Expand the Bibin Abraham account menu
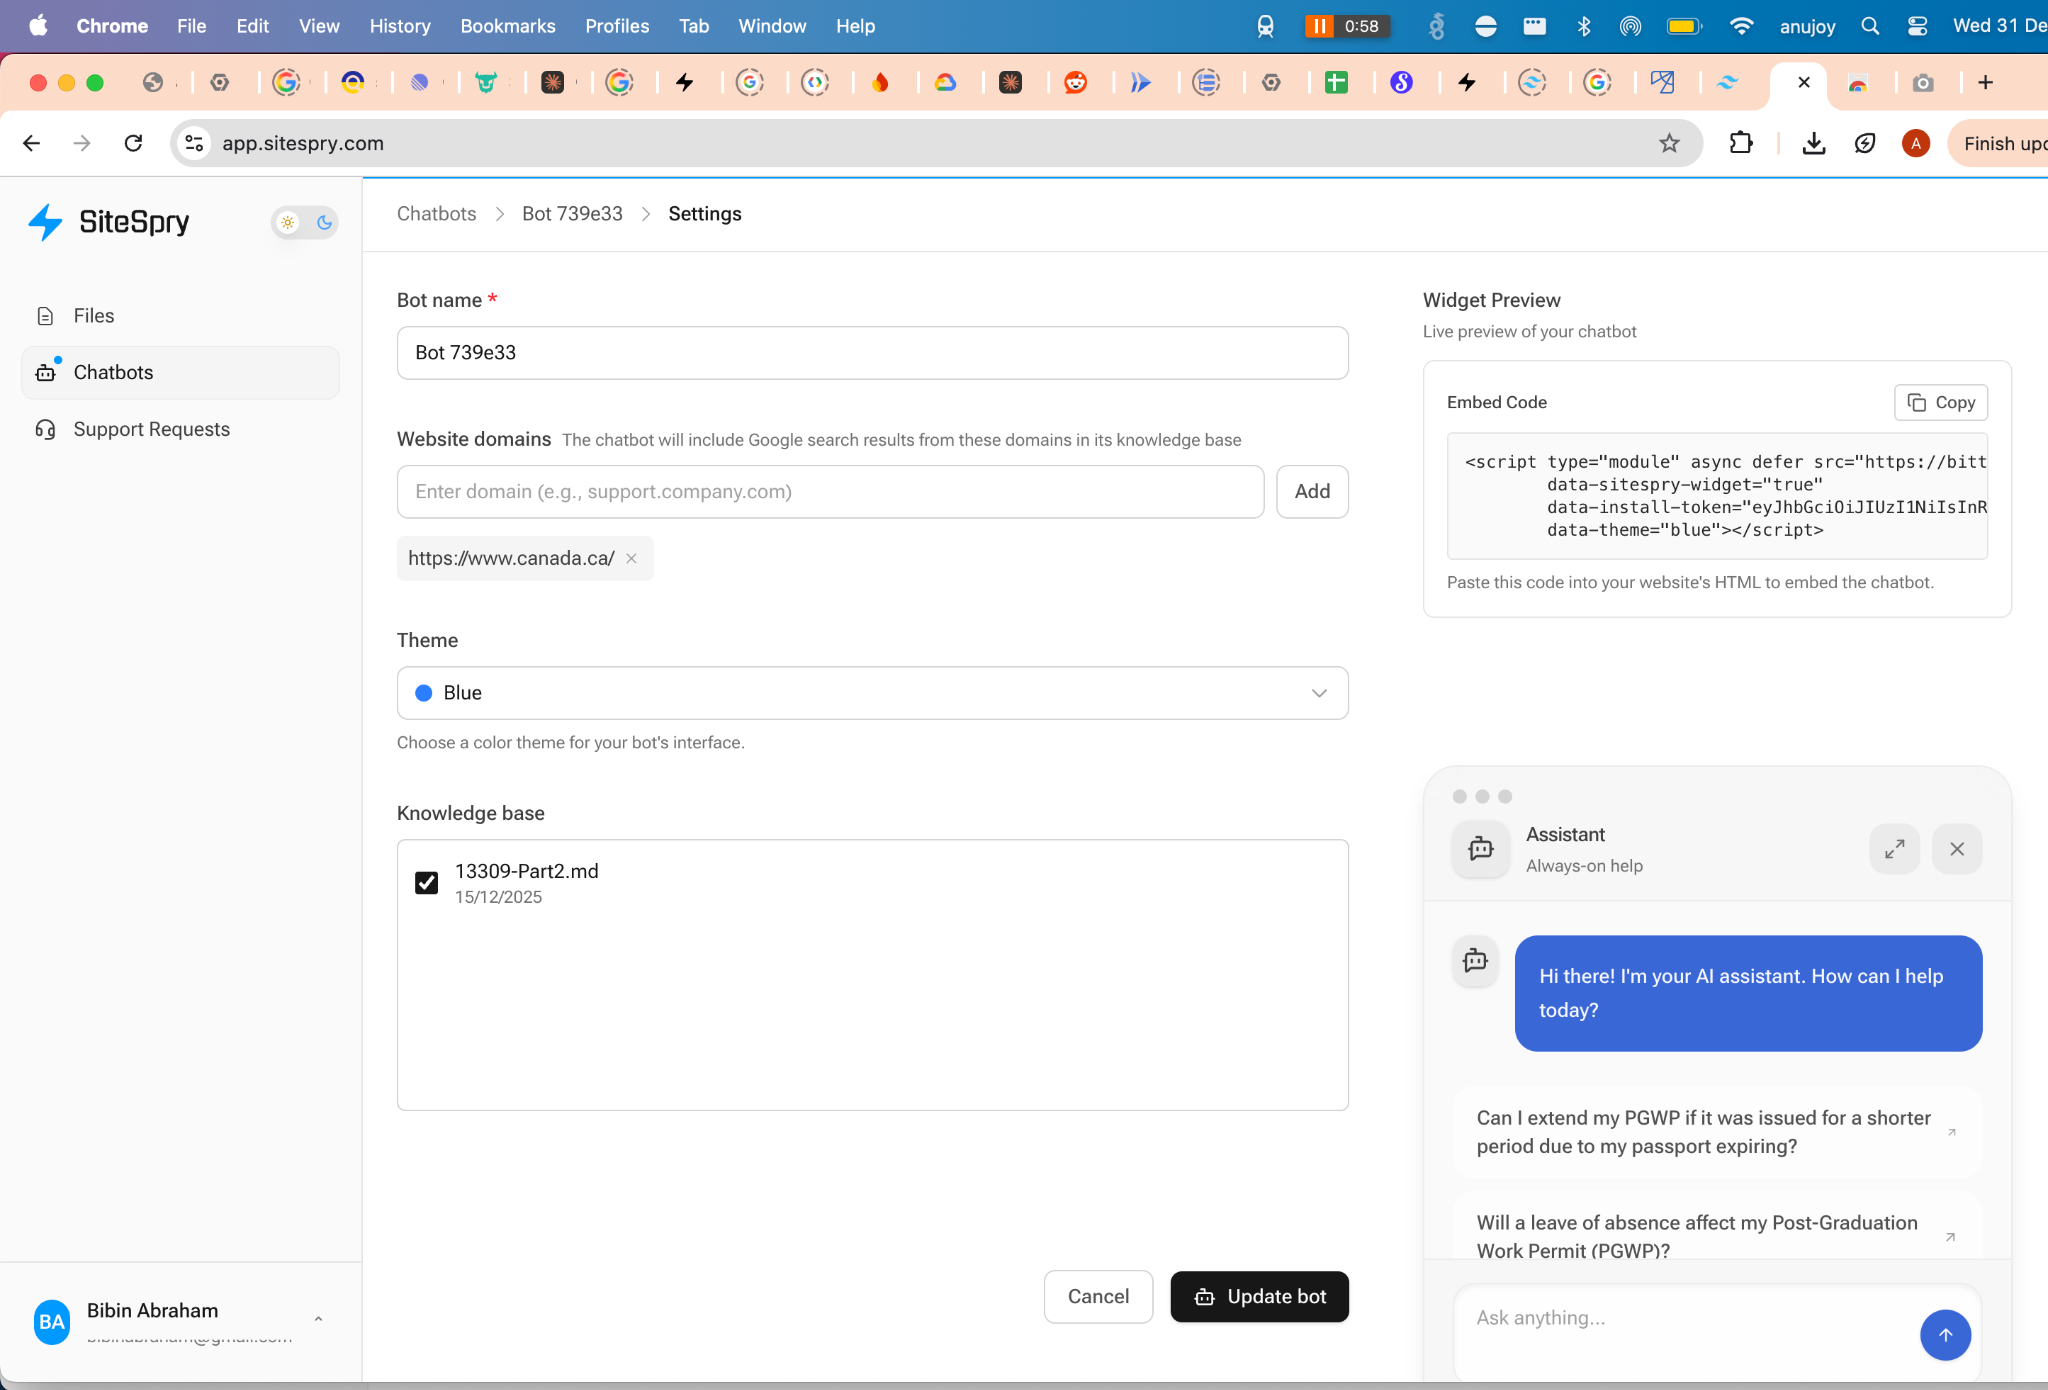This screenshot has height=1390, width=2048. tap(318, 1319)
